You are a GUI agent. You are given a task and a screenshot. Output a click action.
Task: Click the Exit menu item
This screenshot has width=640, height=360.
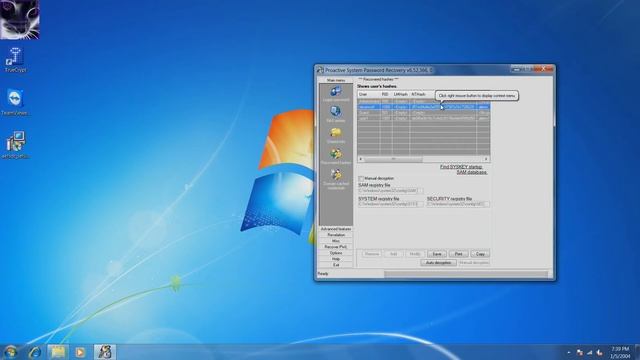(x=336, y=265)
